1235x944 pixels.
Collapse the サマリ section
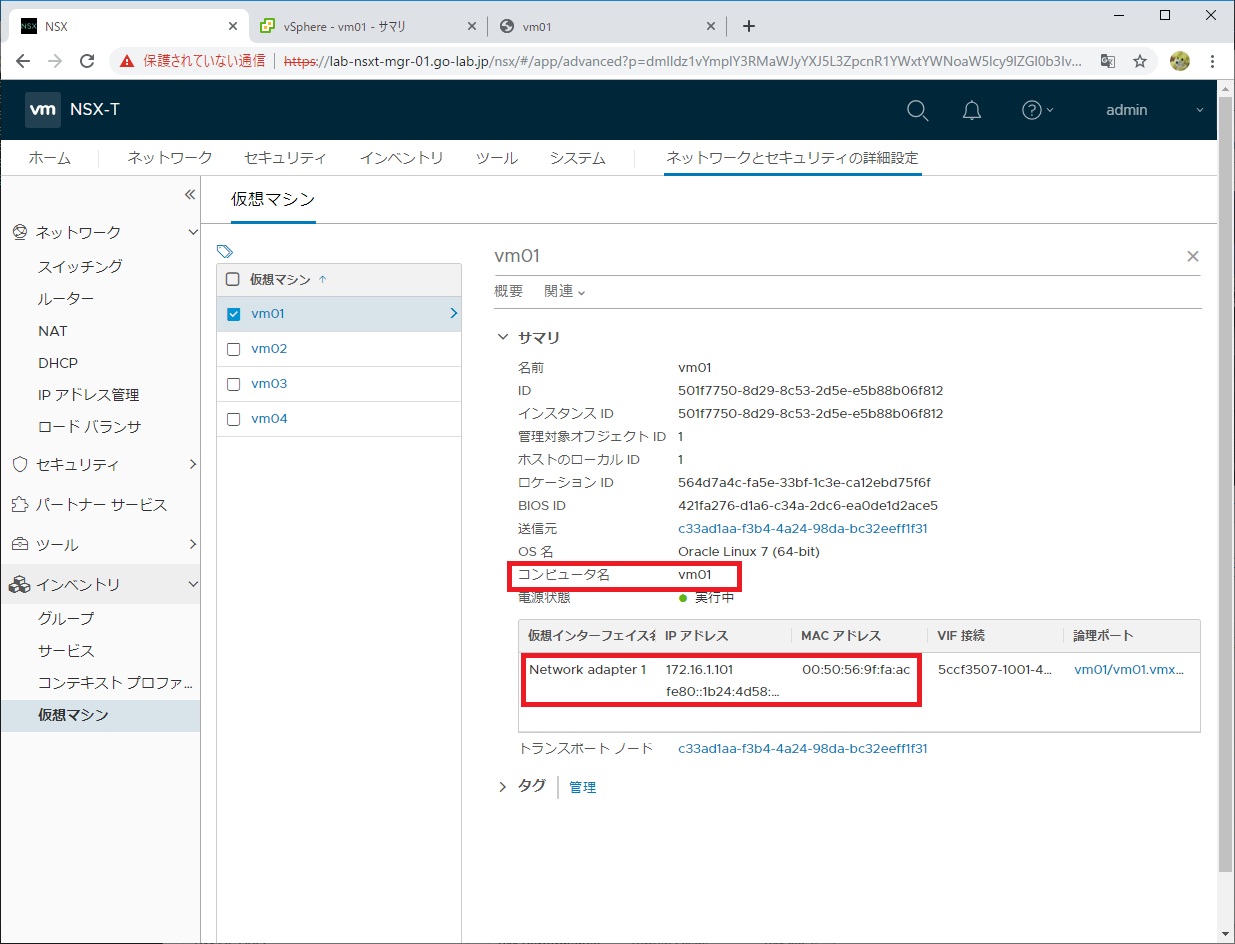[503, 337]
